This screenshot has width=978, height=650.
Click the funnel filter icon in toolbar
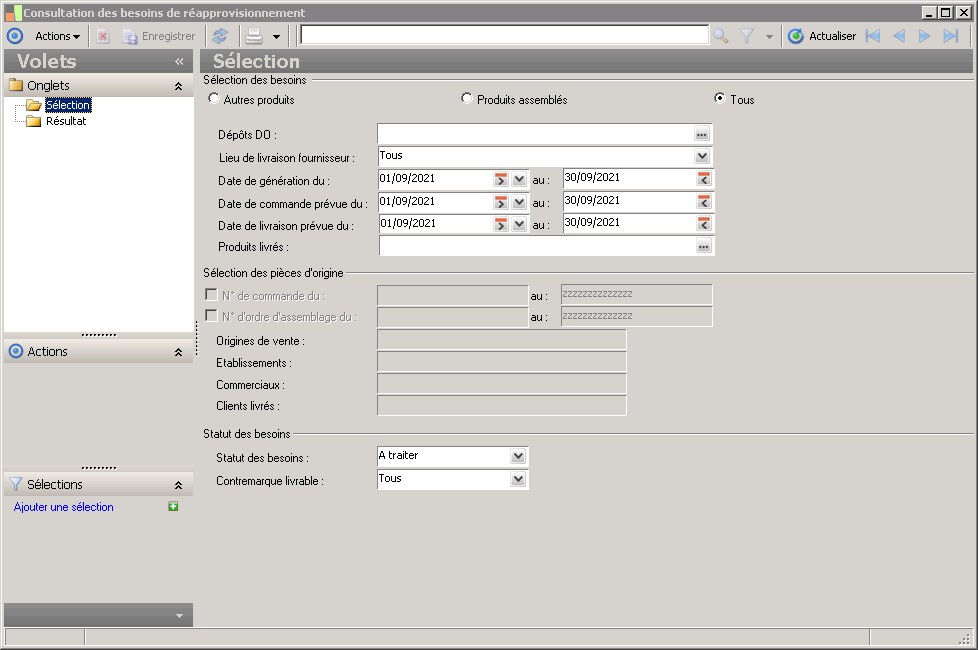[x=747, y=36]
